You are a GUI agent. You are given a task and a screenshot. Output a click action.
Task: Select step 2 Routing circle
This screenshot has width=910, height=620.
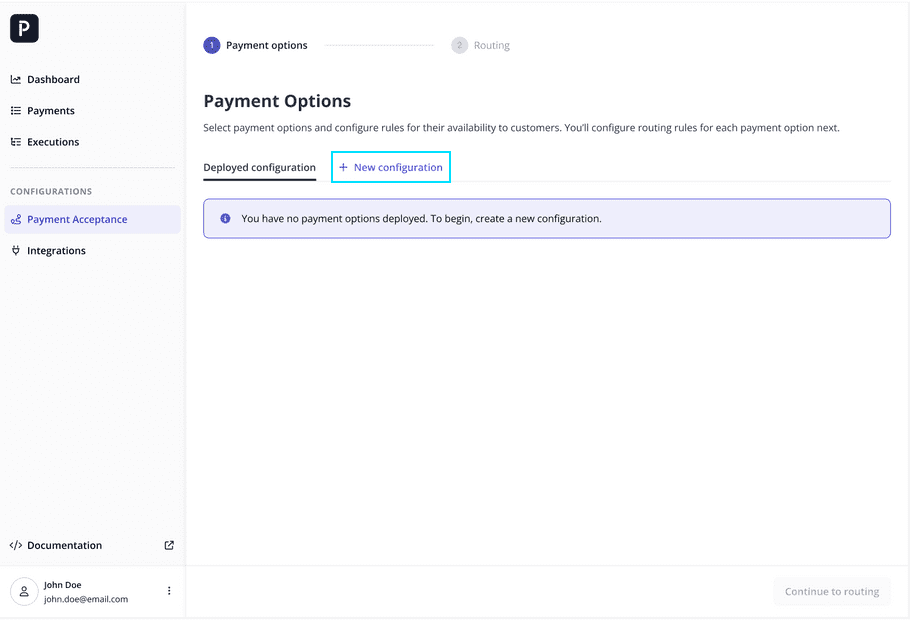click(460, 45)
